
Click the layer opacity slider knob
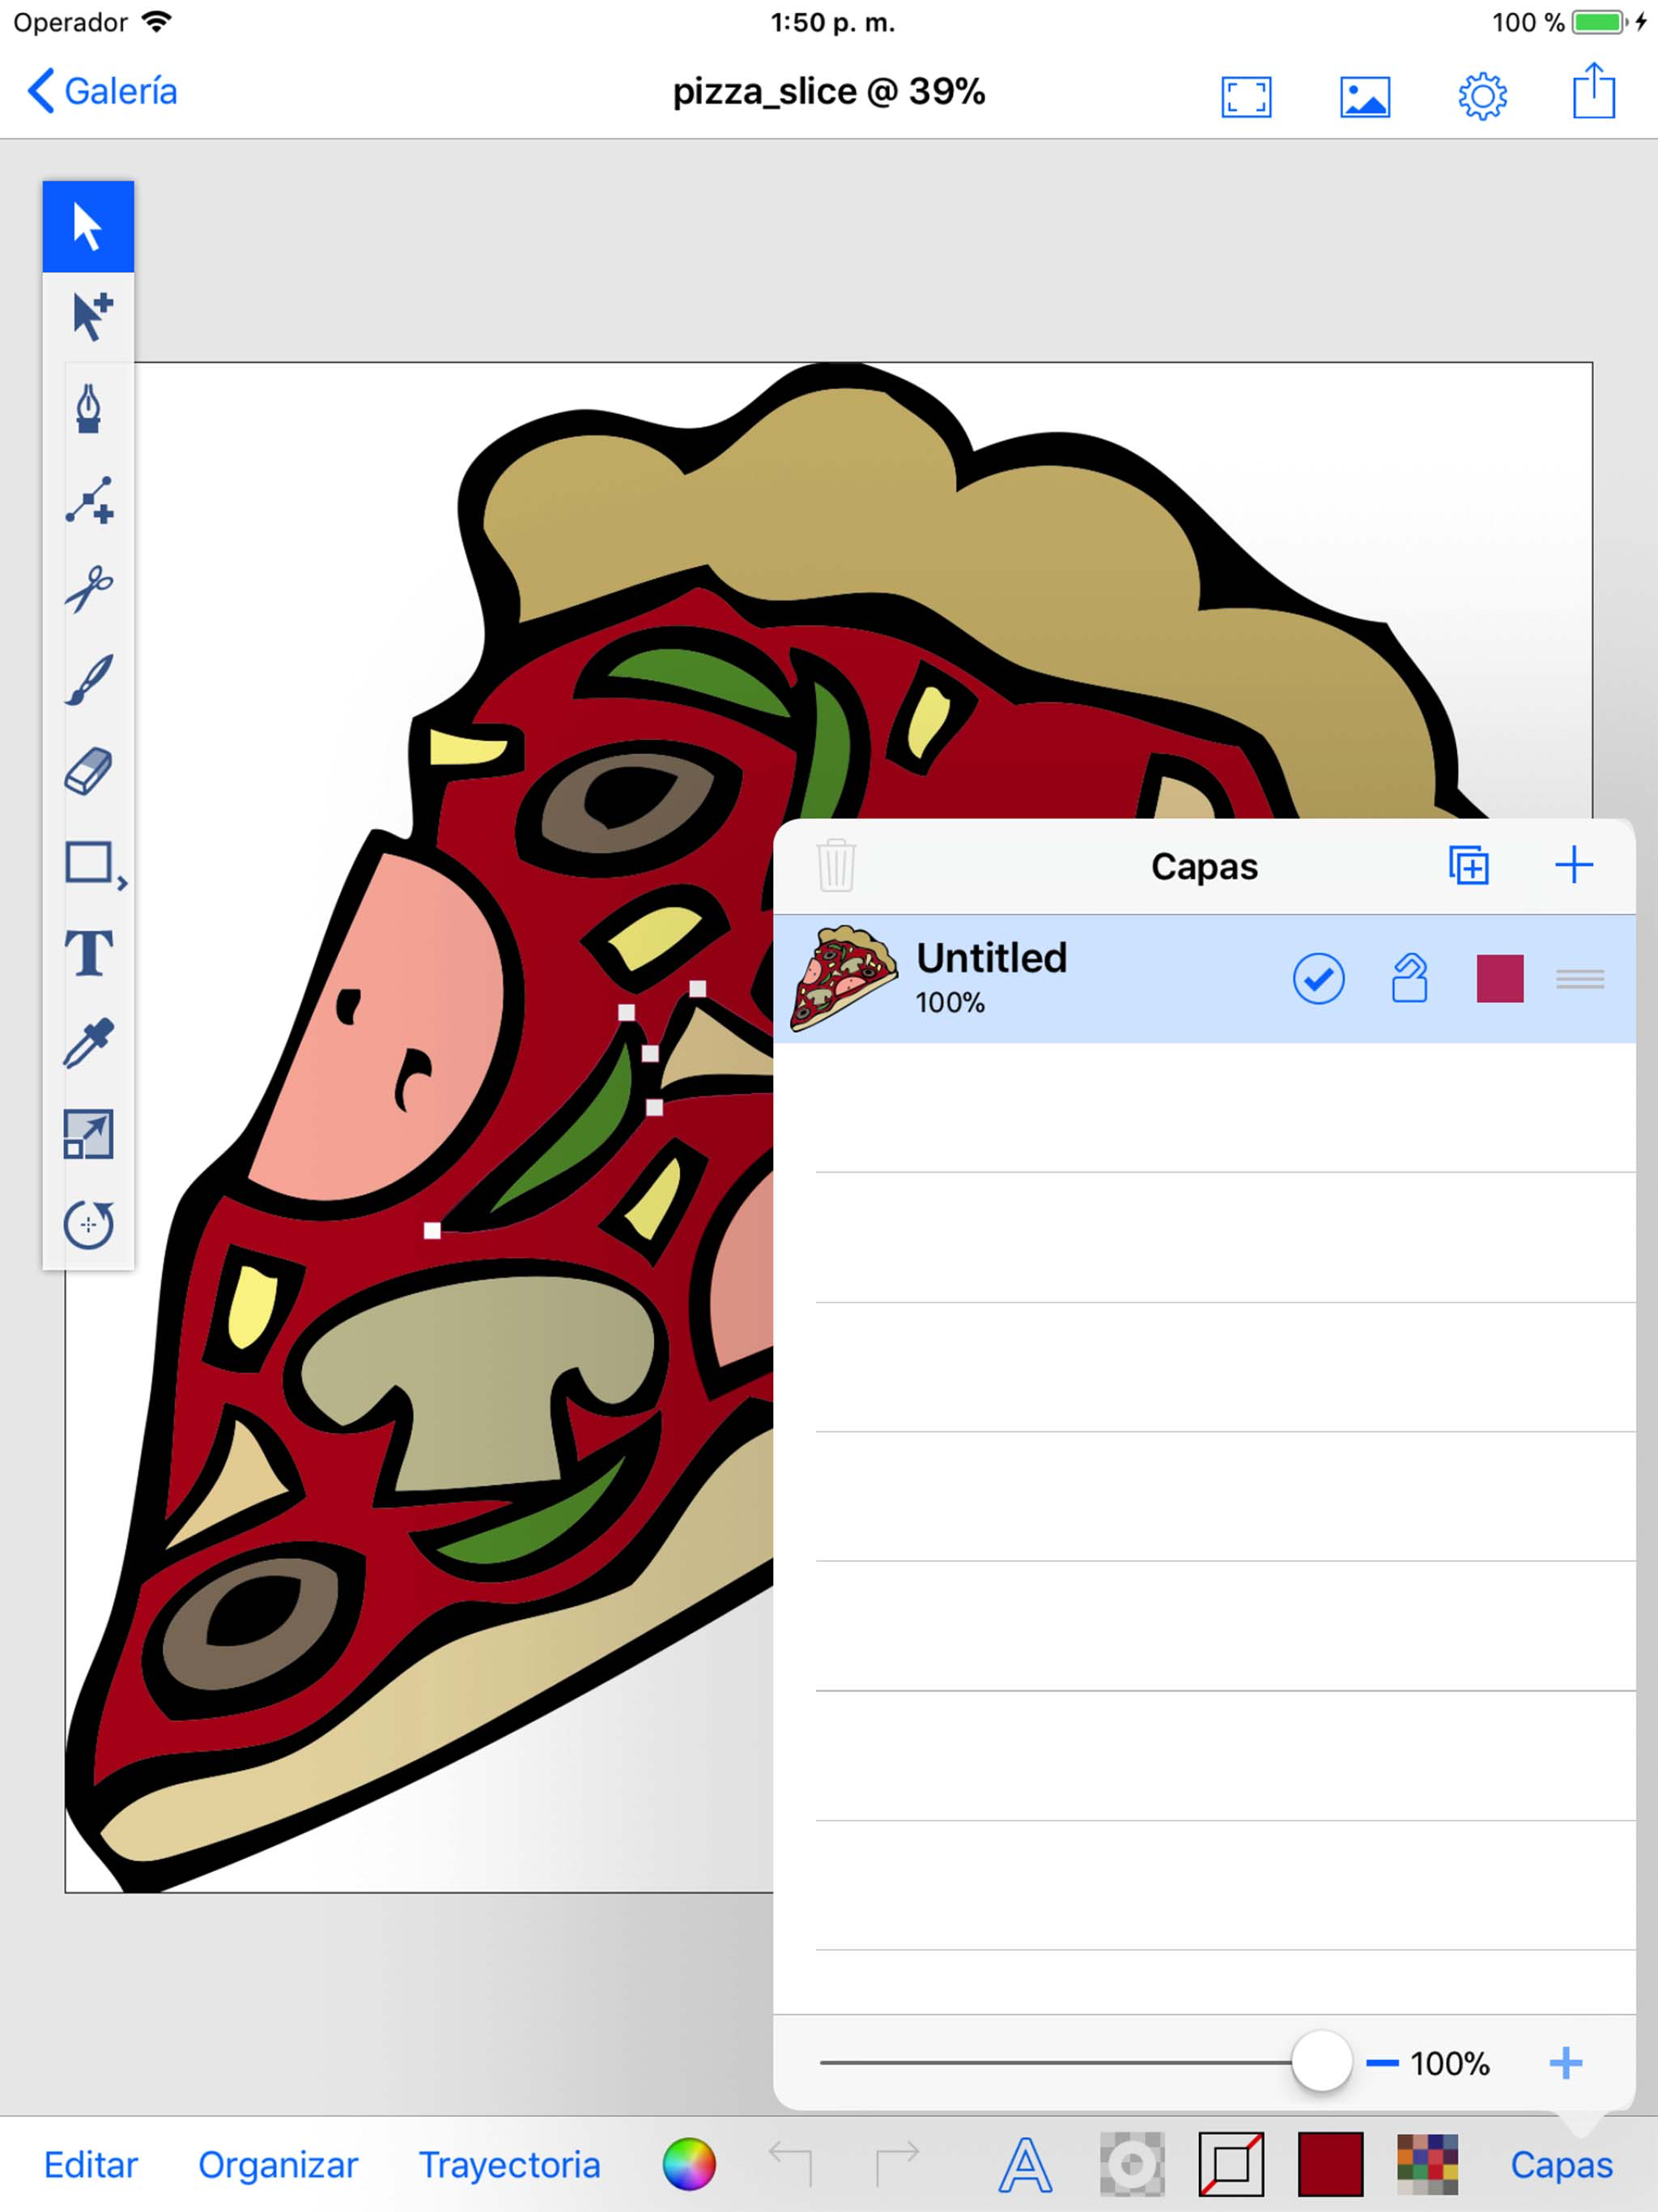1321,2062
